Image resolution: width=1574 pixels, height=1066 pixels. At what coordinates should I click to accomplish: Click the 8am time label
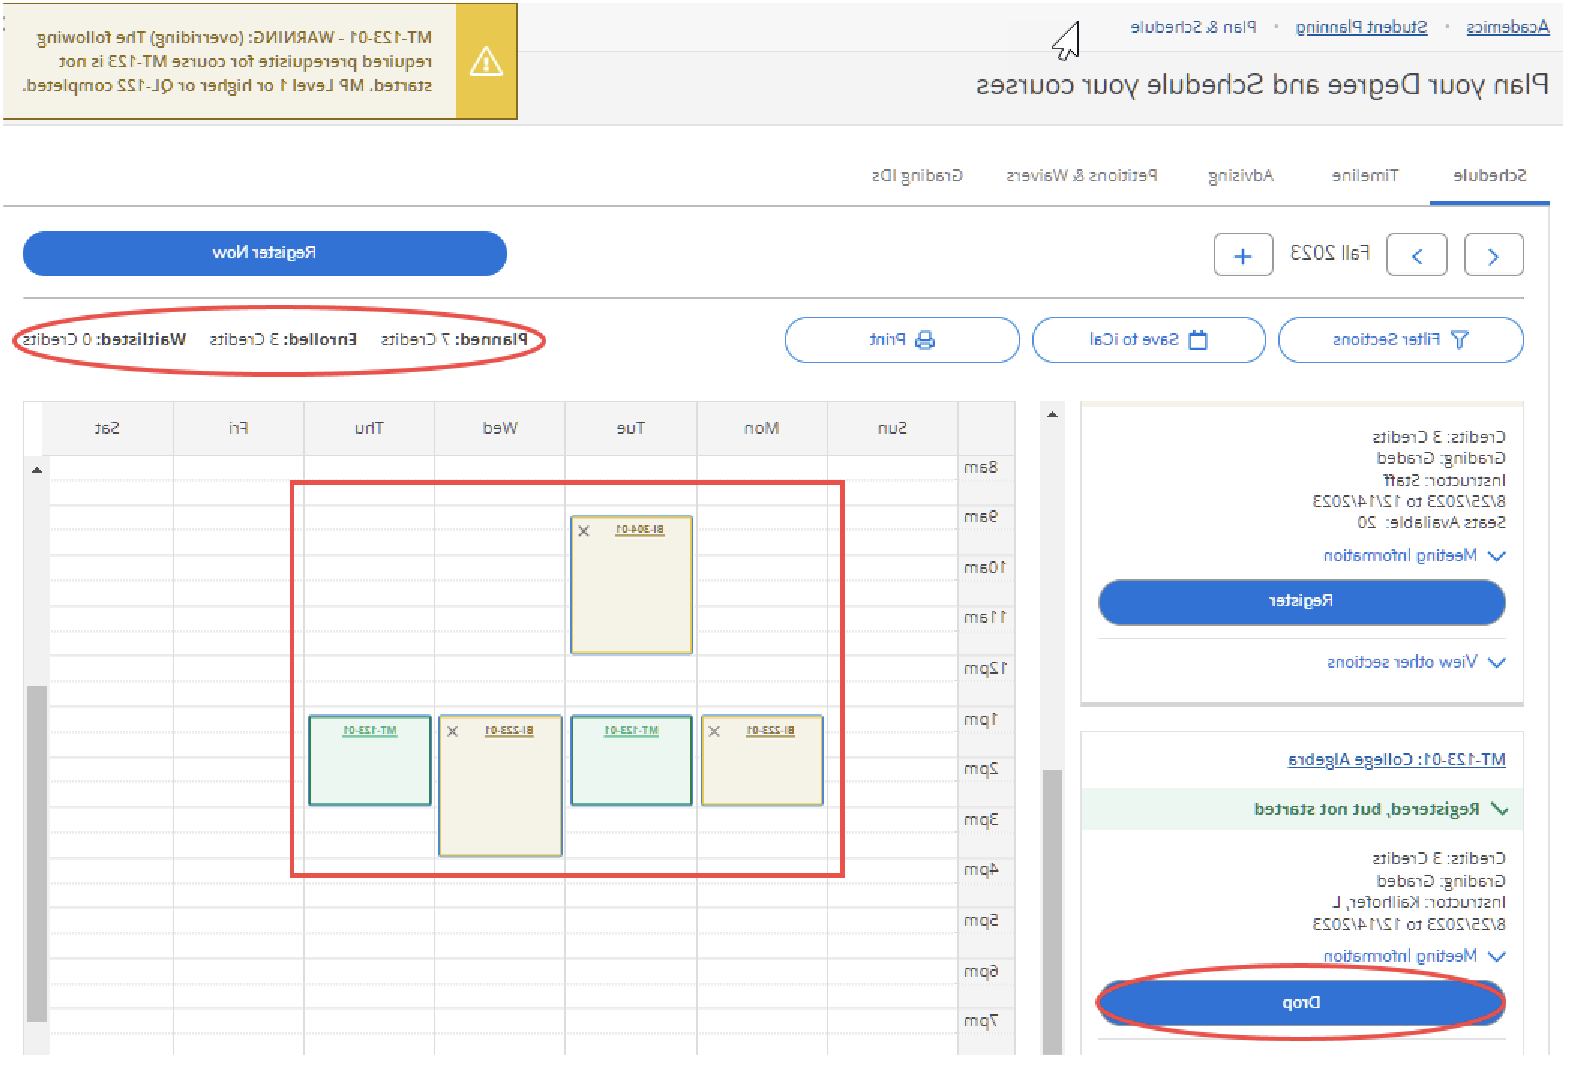(981, 467)
